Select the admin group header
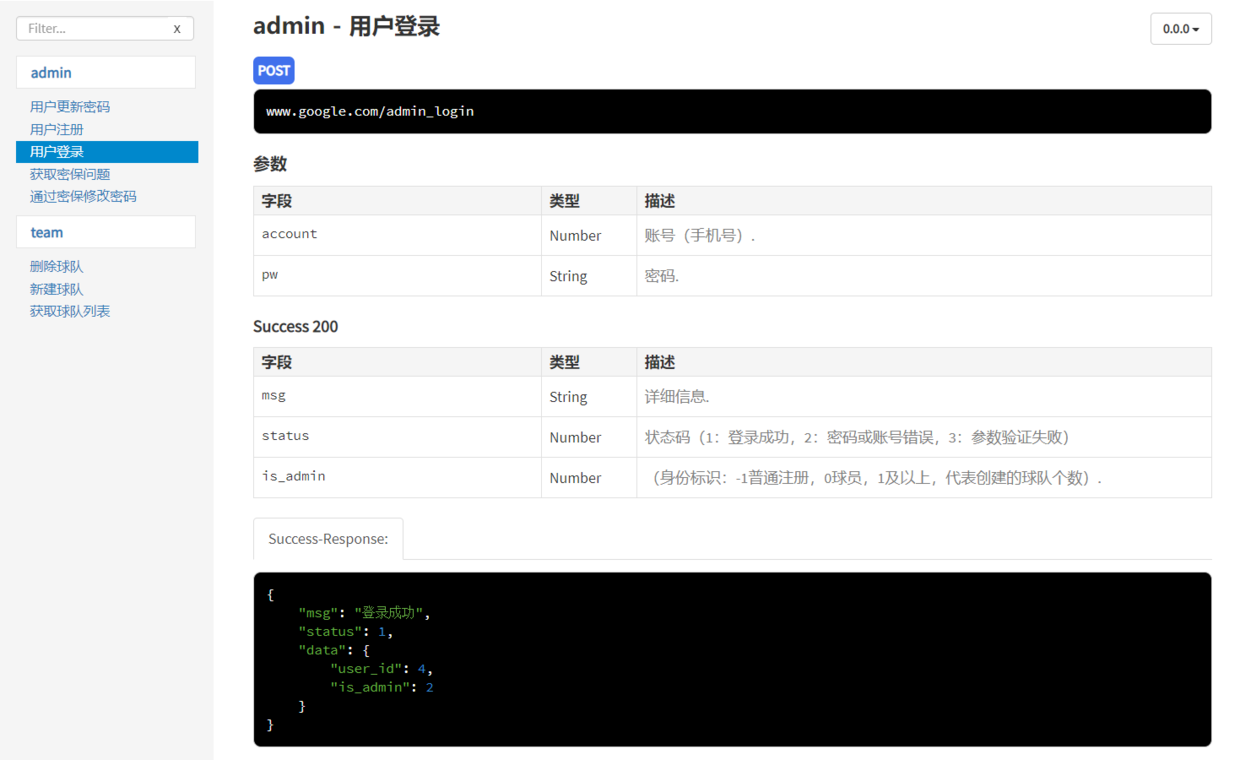This screenshot has width=1240, height=760. coord(105,72)
